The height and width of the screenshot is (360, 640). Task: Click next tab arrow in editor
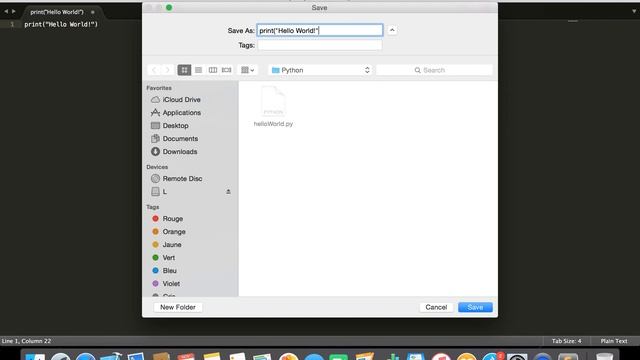[x=13, y=11]
